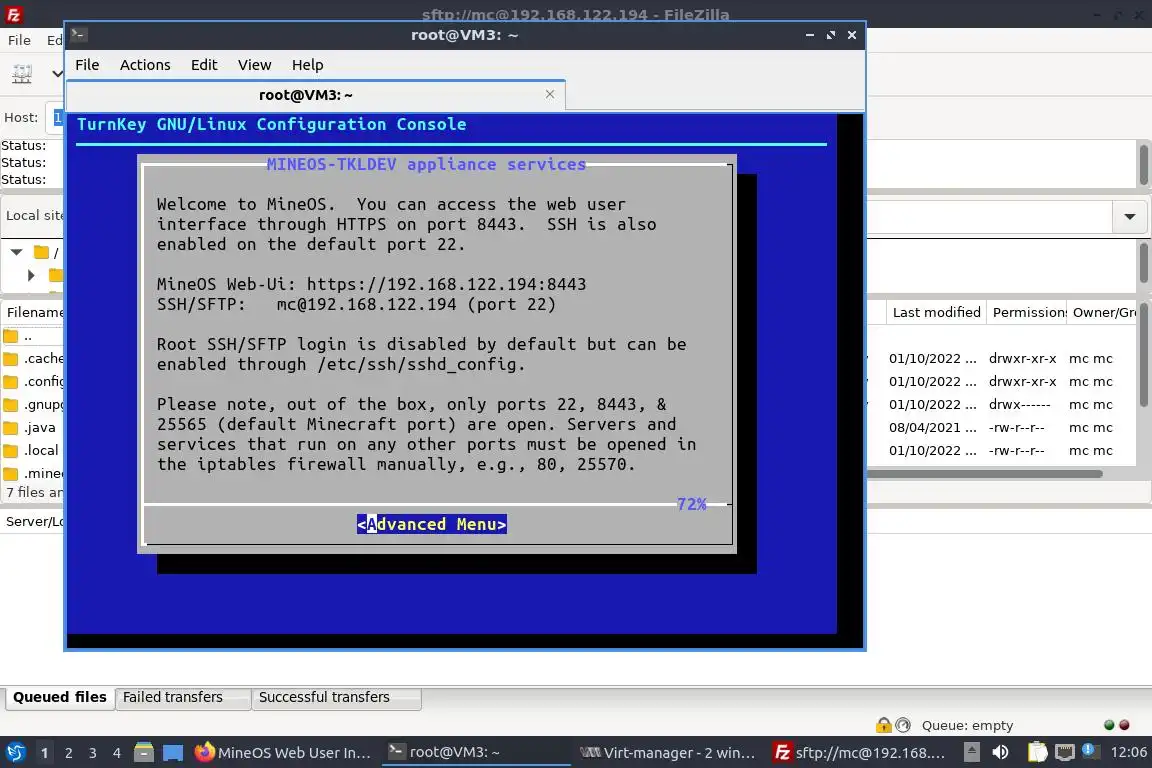Switch to Virt-manager taskbar entry
Viewport: 1152px width, 768px height.
[667, 752]
